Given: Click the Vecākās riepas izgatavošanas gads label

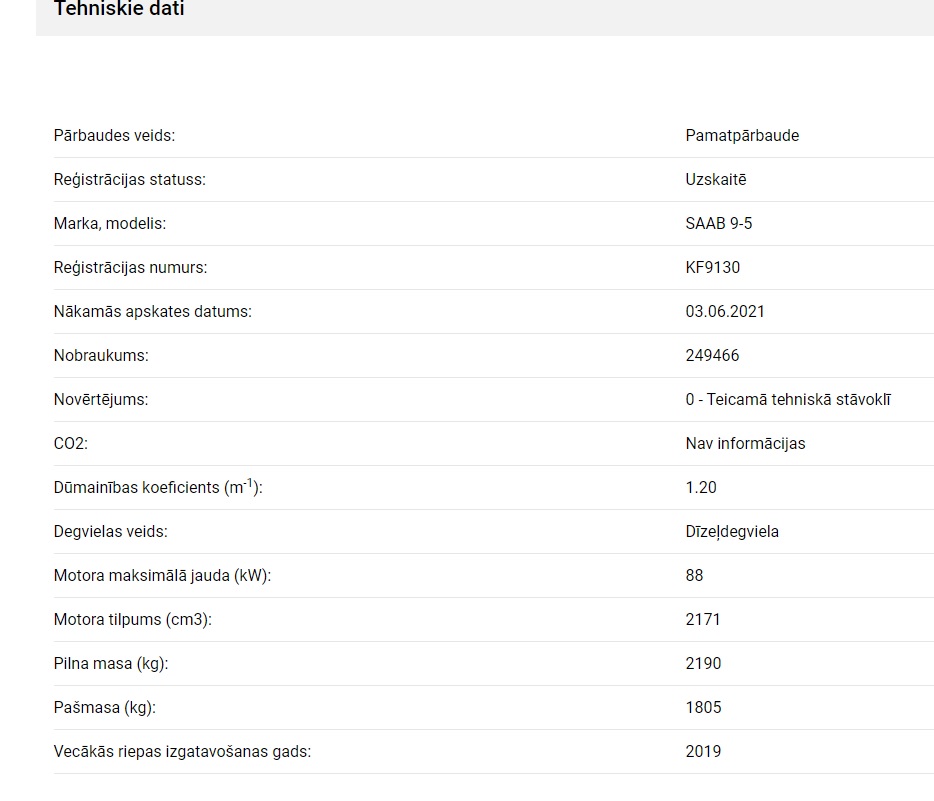Looking at the screenshot, I should click(x=182, y=752).
